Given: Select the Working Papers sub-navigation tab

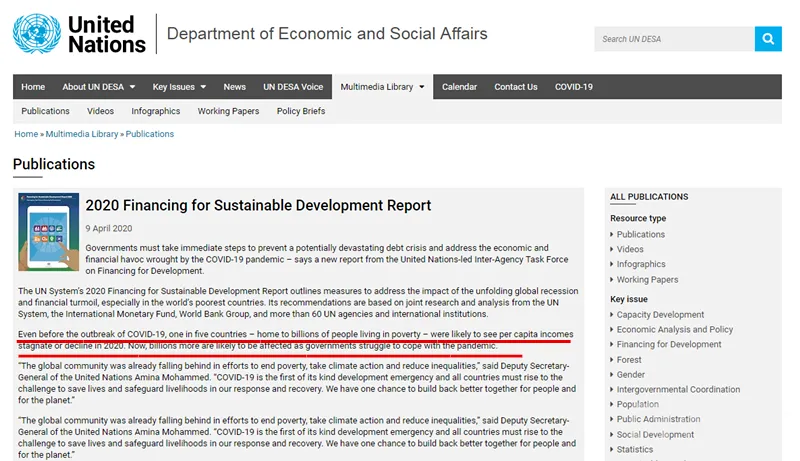Looking at the screenshot, I should point(228,111).
